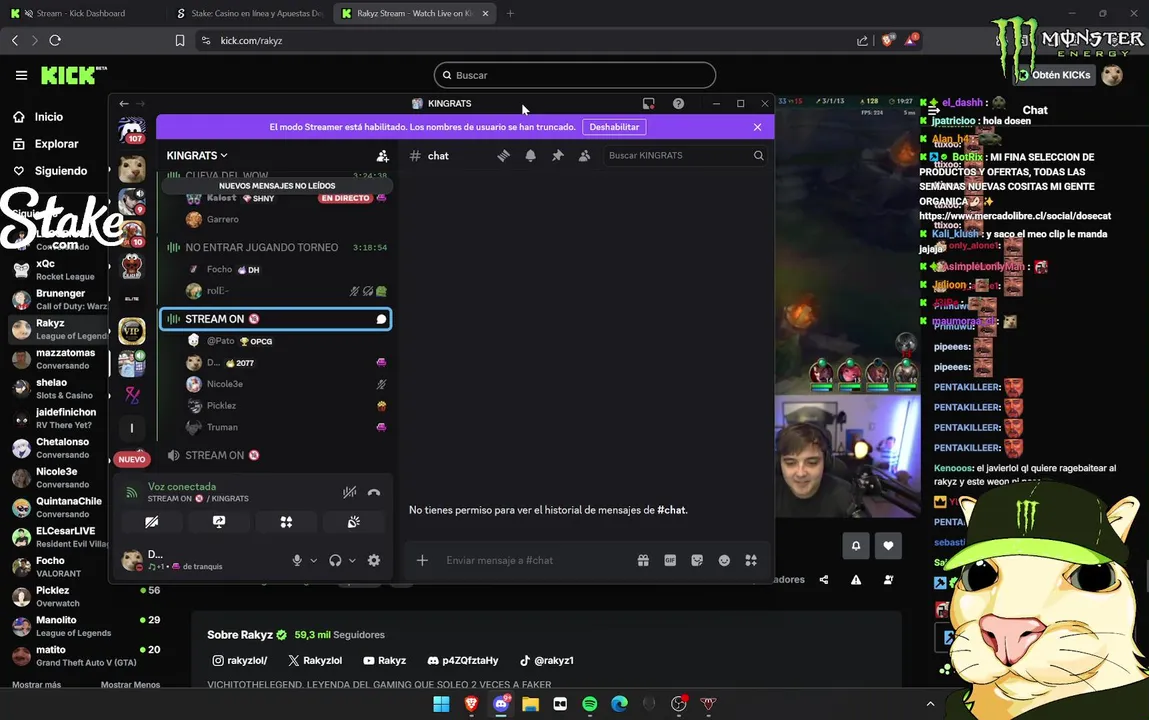Open Discord user settings gear
The image size is (1149, 720).
[374, 560]
